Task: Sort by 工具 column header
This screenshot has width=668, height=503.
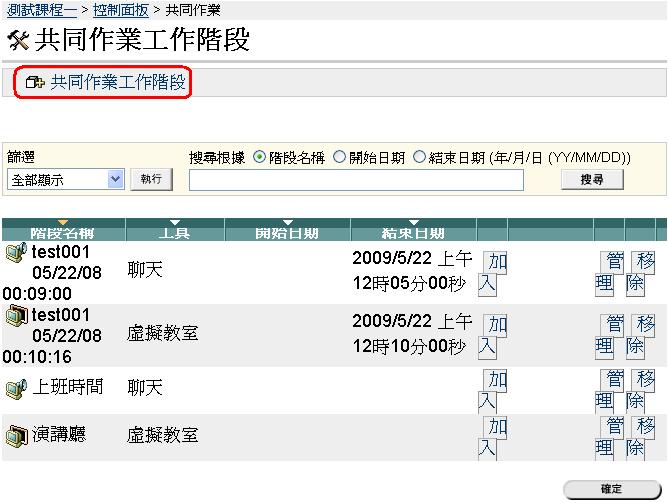Action: [176, 233]
